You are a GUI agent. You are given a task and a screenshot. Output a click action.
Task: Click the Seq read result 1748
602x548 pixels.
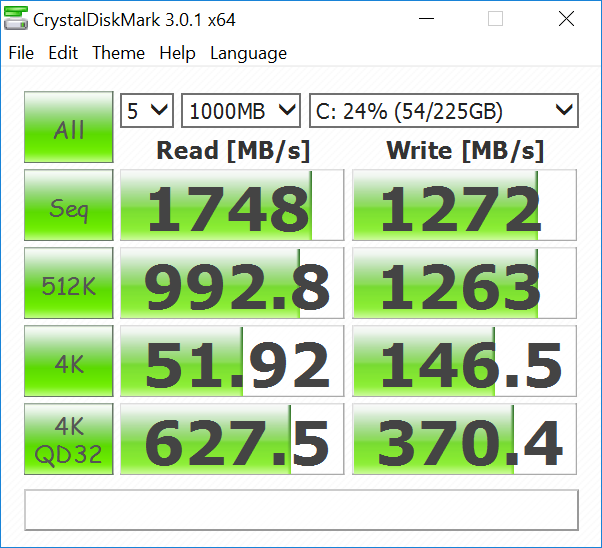tap(232, 205)
